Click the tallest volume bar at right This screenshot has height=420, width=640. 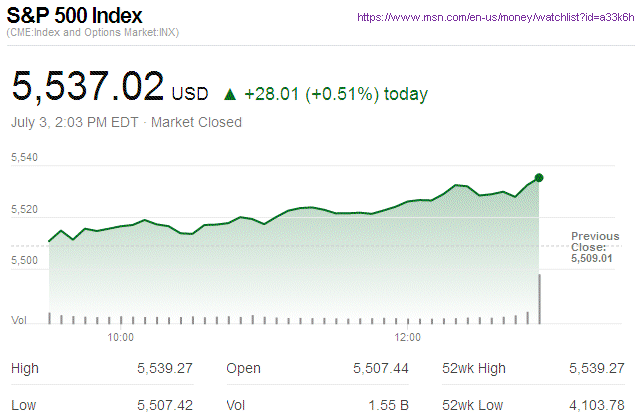point(539,298)
